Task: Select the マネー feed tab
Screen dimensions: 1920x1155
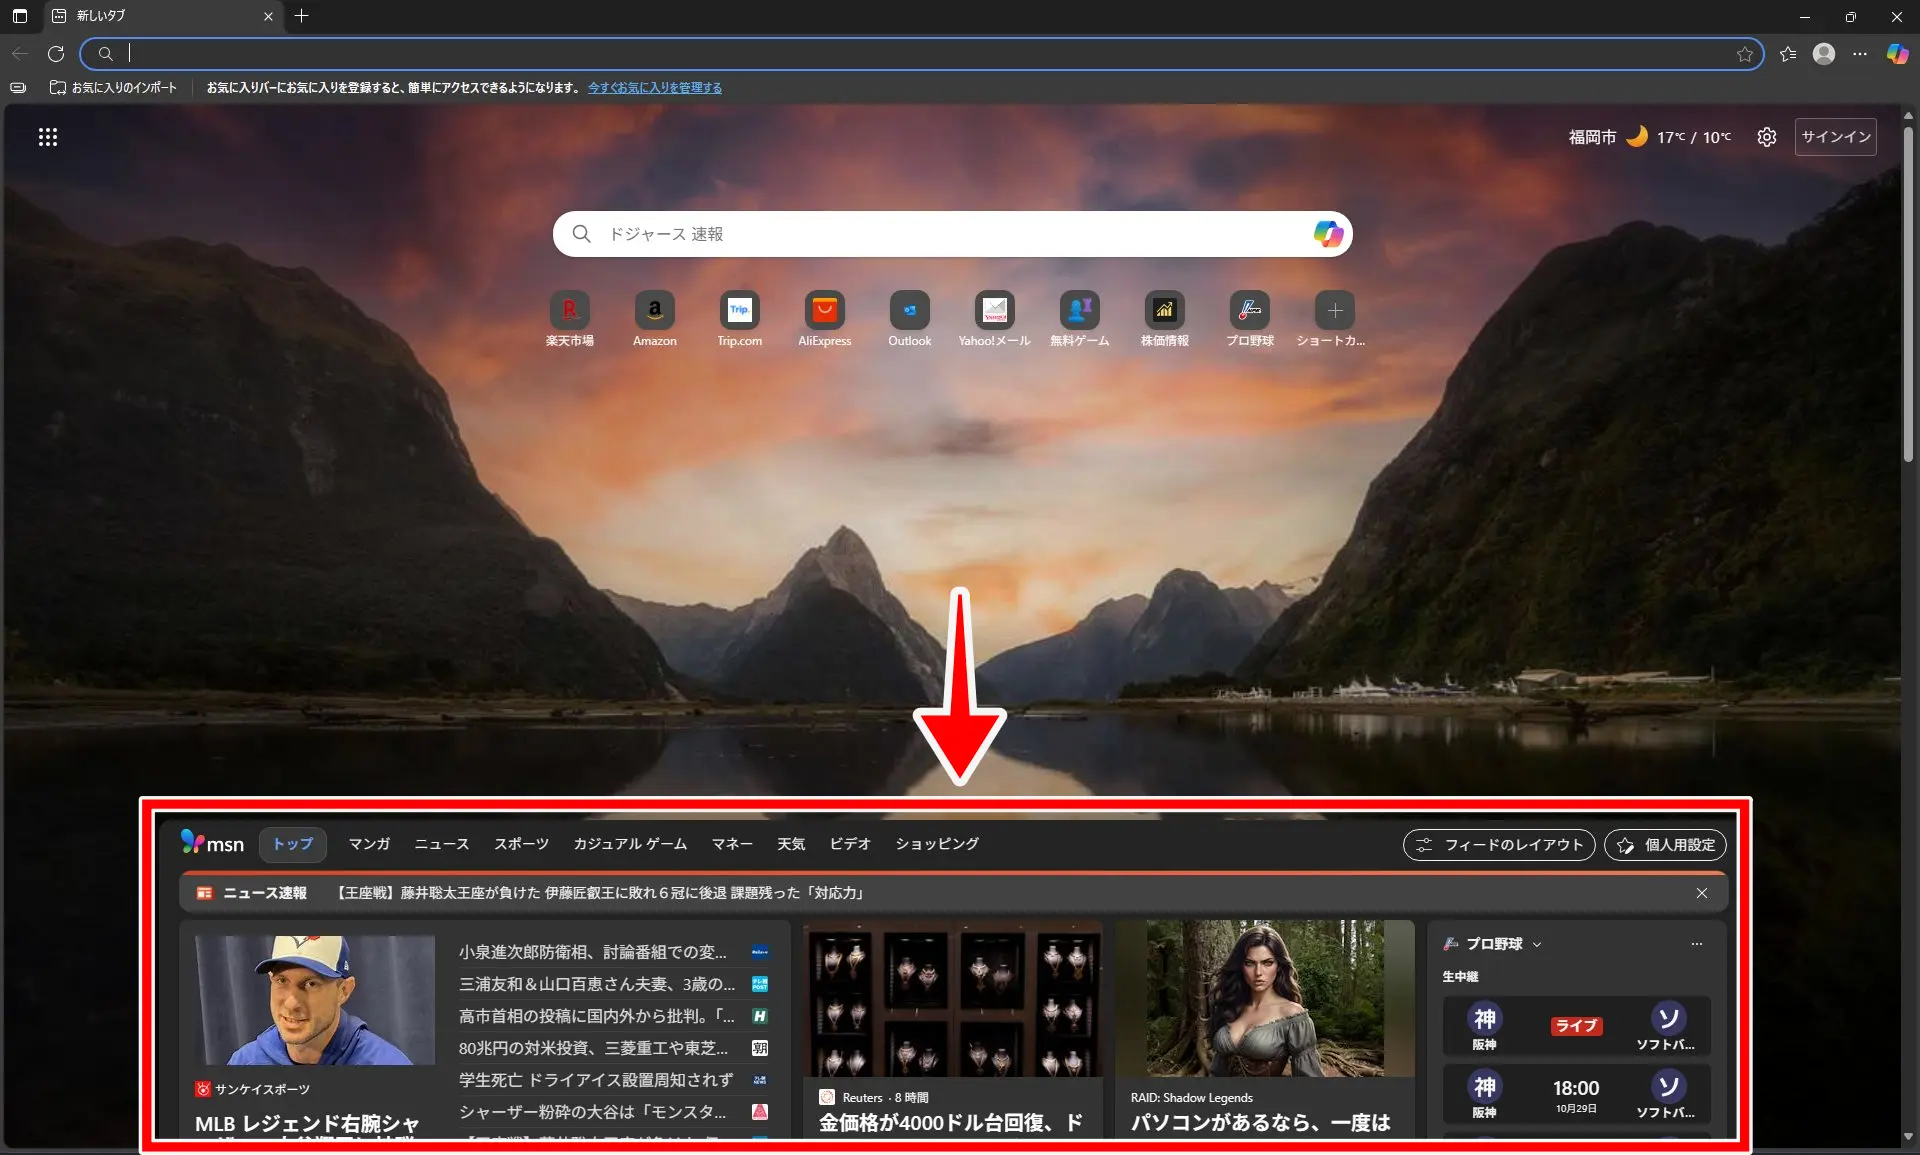Action: click(731, 844)
